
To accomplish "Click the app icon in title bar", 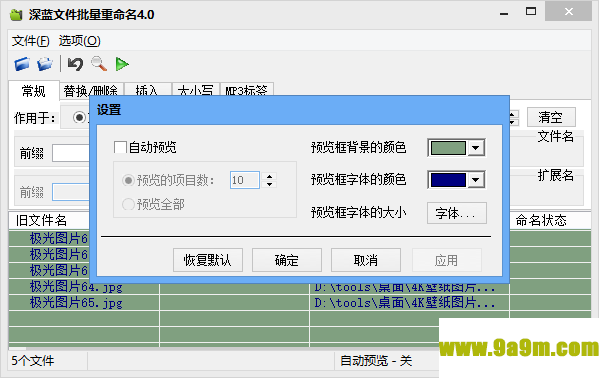I will coord(16,15).
